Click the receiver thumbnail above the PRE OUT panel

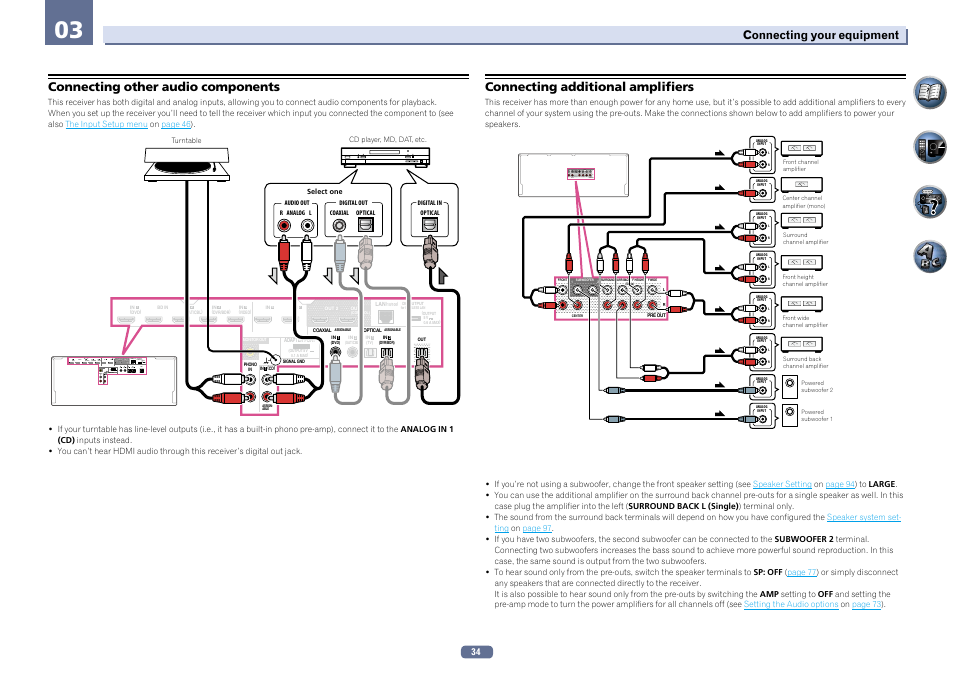click(573, 175)
